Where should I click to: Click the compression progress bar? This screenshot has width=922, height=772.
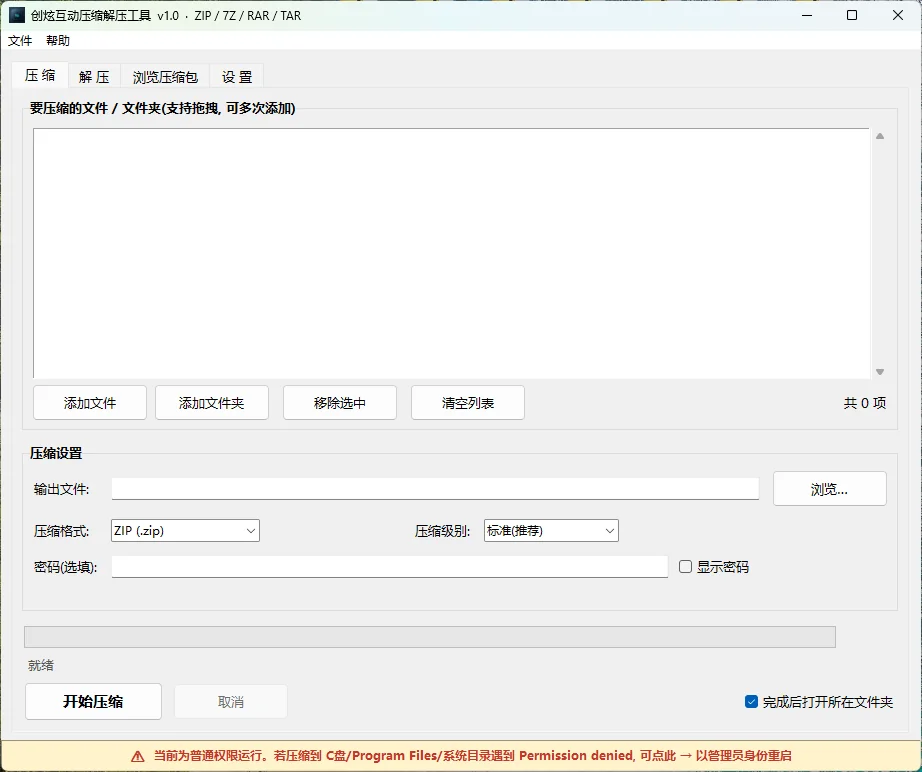pyautogui.click(x=430, y=637)
